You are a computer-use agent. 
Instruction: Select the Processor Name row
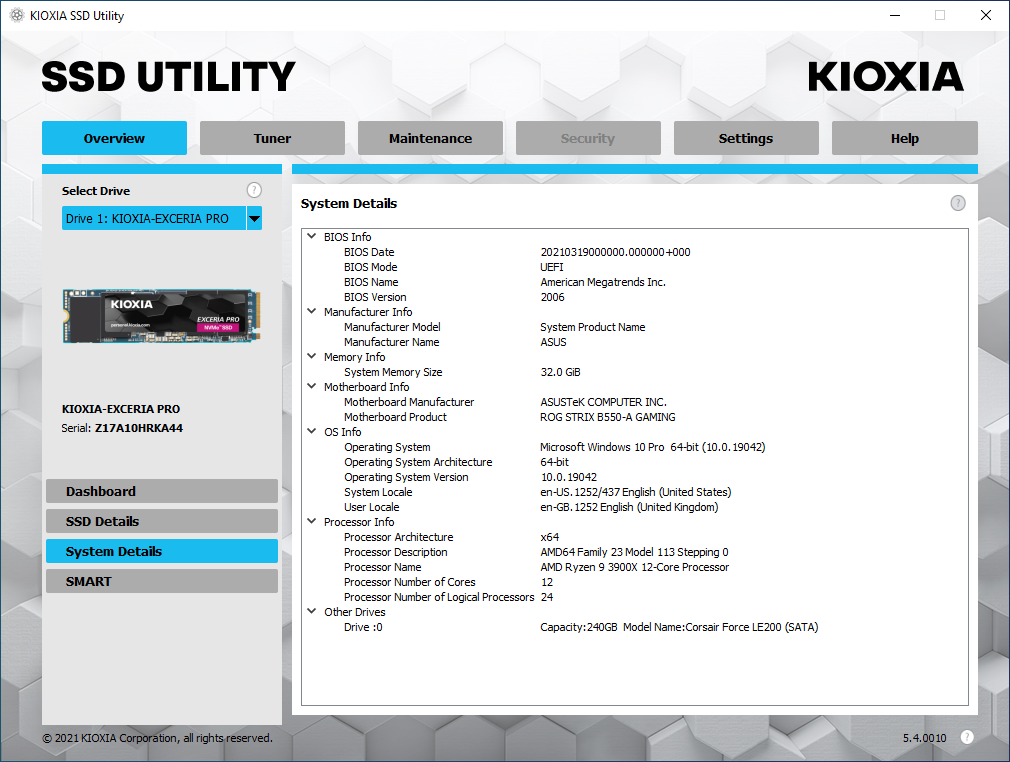(634, 567)
